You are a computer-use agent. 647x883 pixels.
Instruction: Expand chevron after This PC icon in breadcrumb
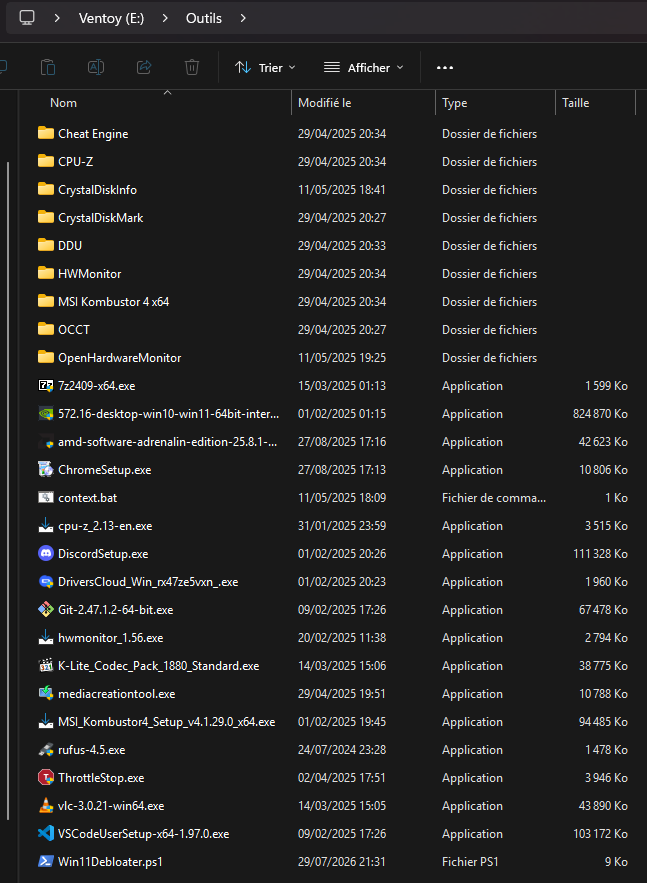pyautogui.click(x=57, y=18)
